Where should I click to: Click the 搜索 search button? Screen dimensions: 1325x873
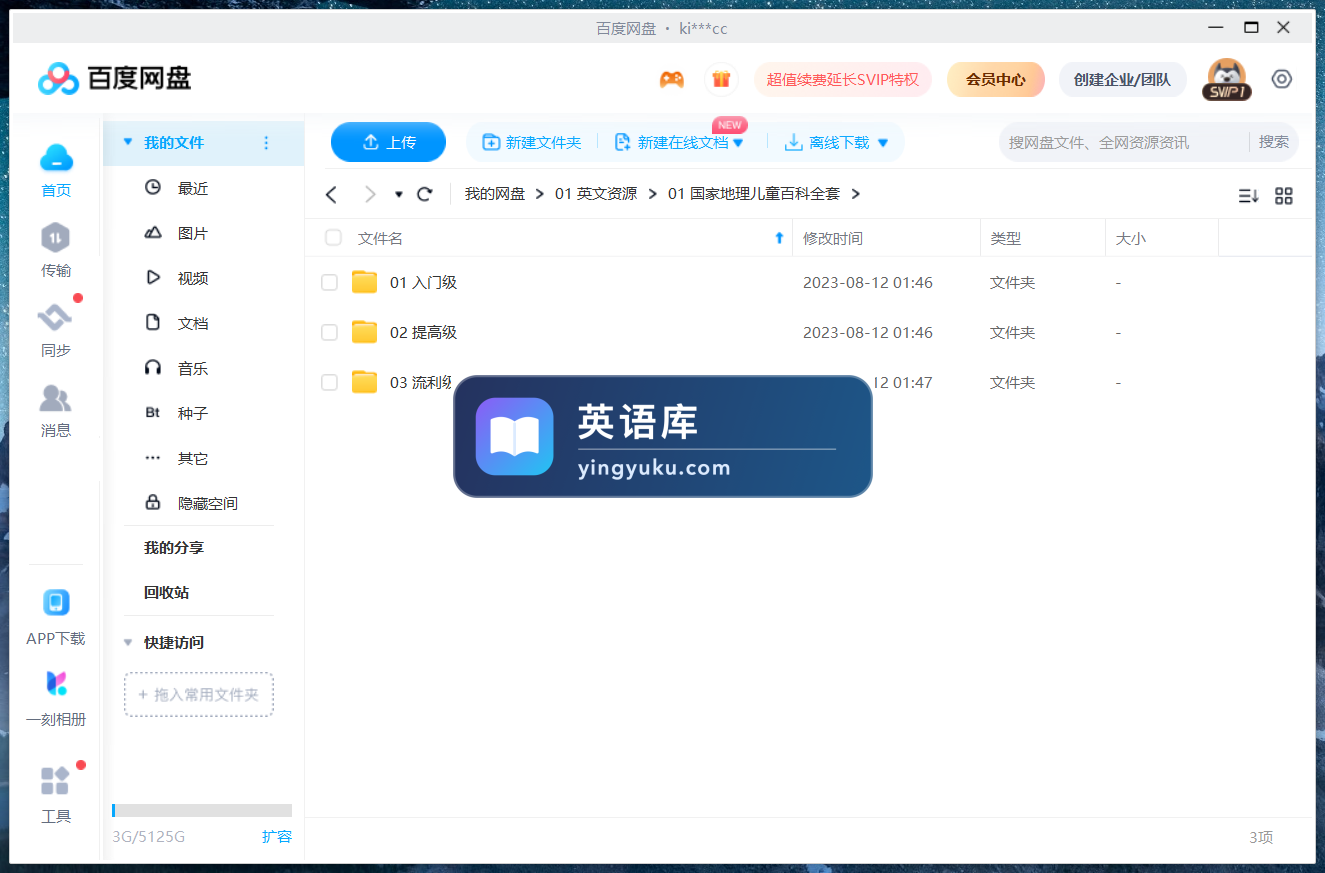(1273, 142)
